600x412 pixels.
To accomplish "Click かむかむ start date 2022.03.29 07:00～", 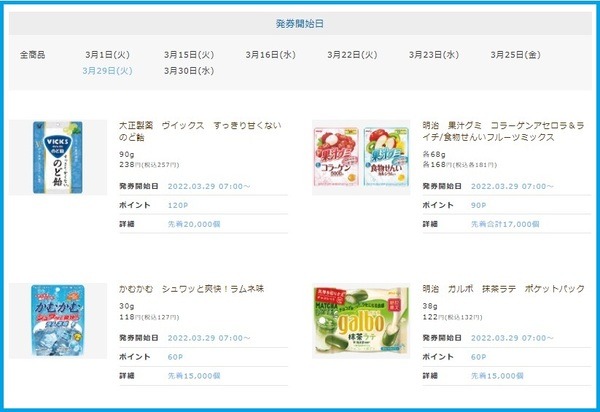I will coord(209,338).
